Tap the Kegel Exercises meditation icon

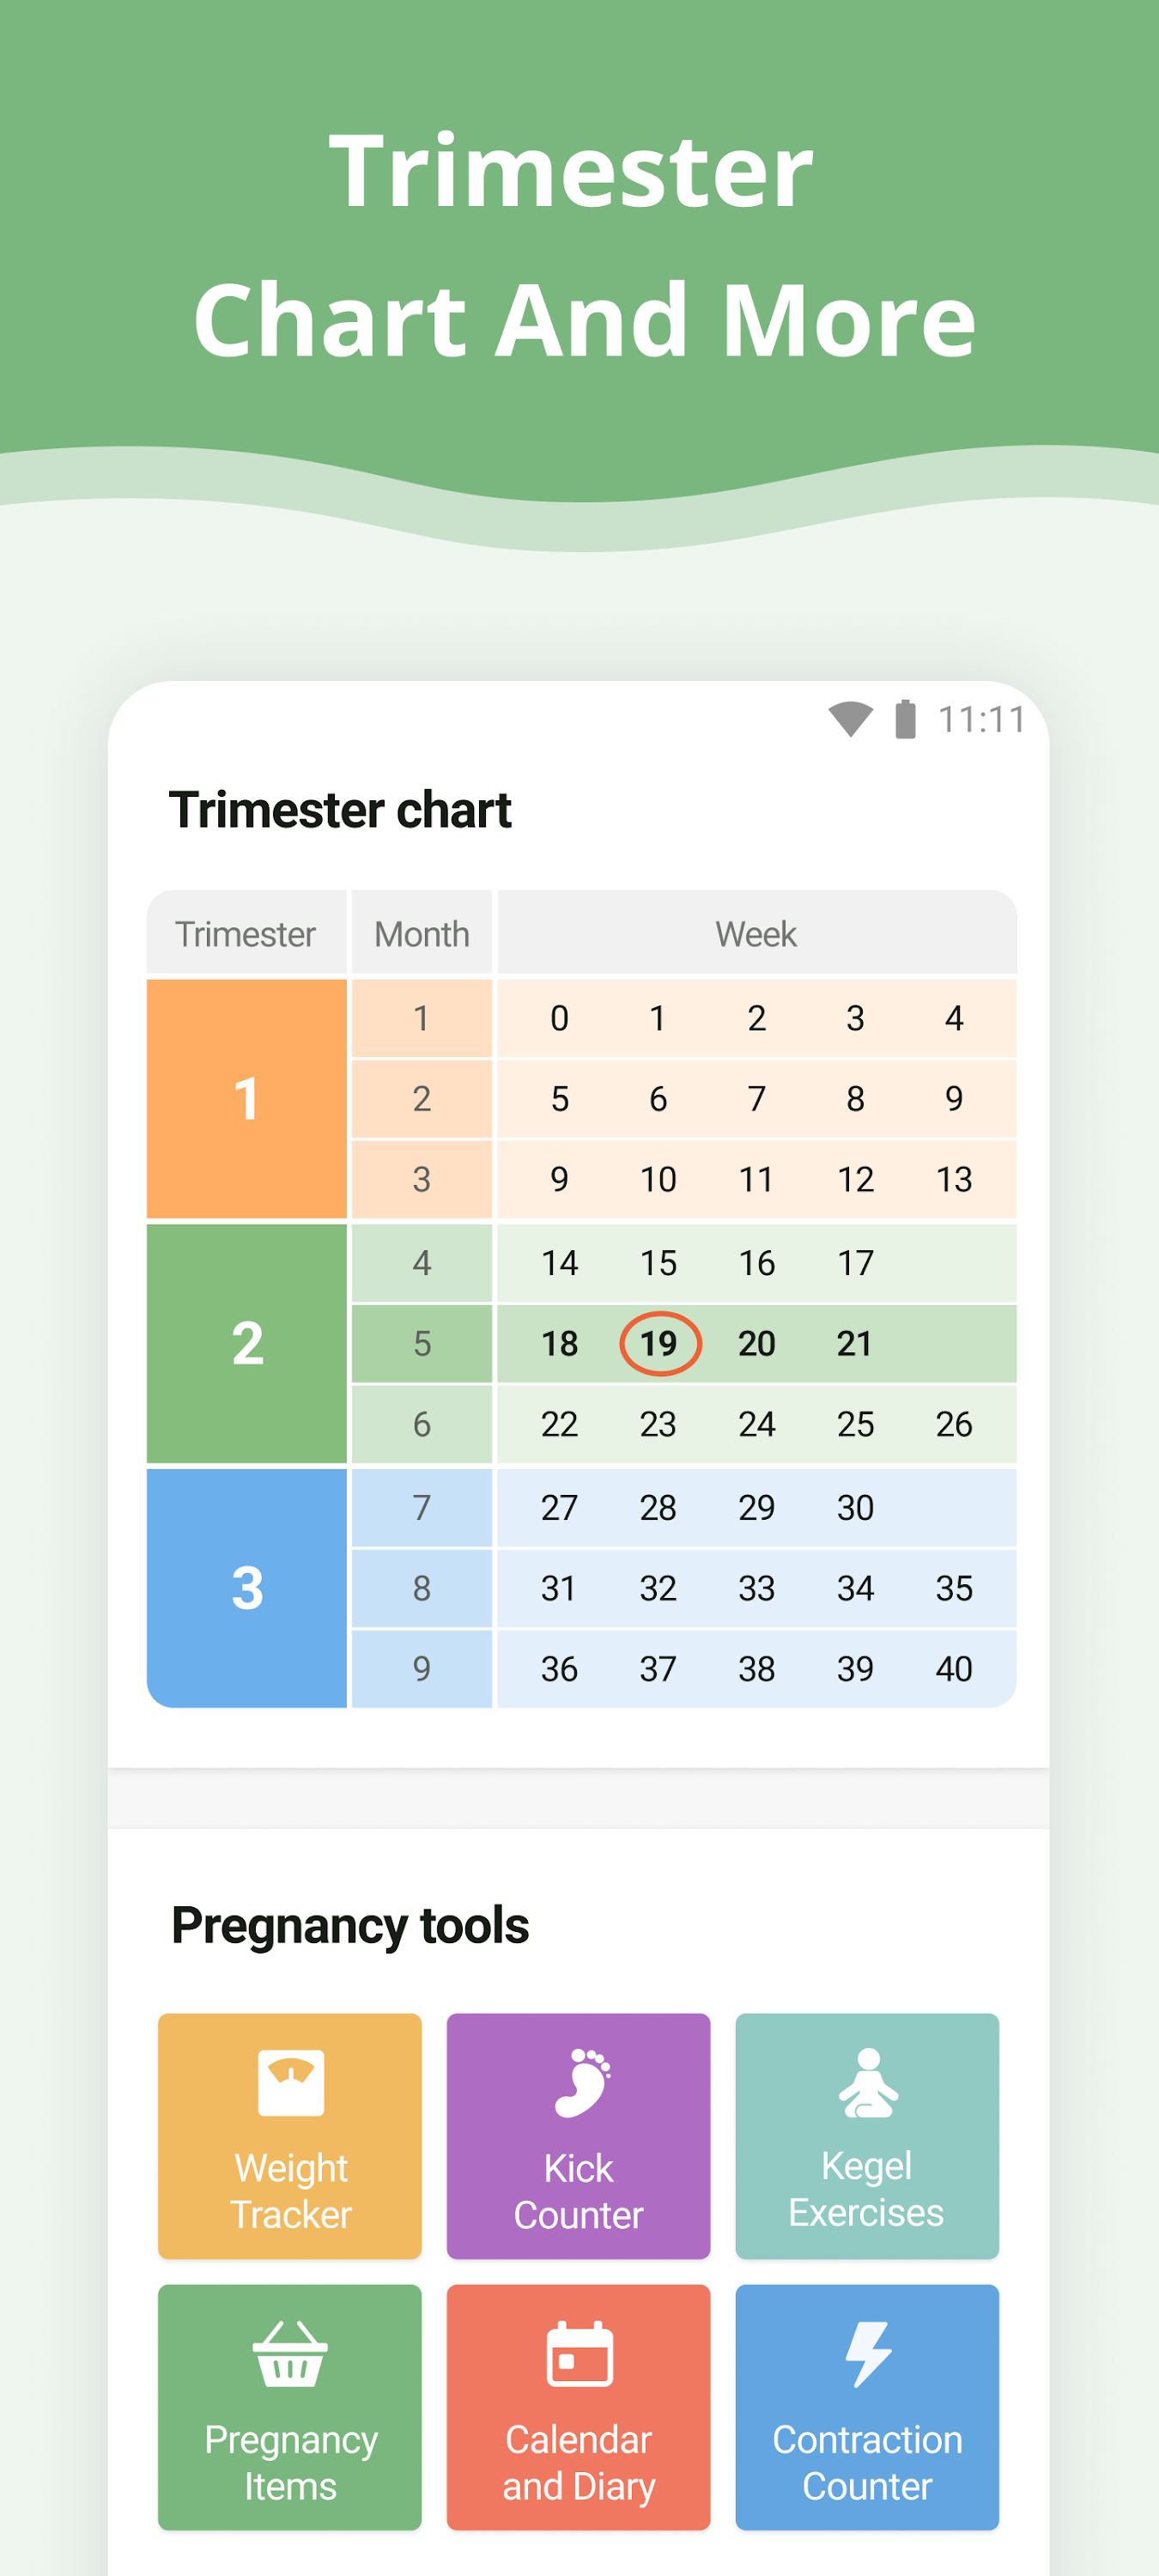(867, 2082)
